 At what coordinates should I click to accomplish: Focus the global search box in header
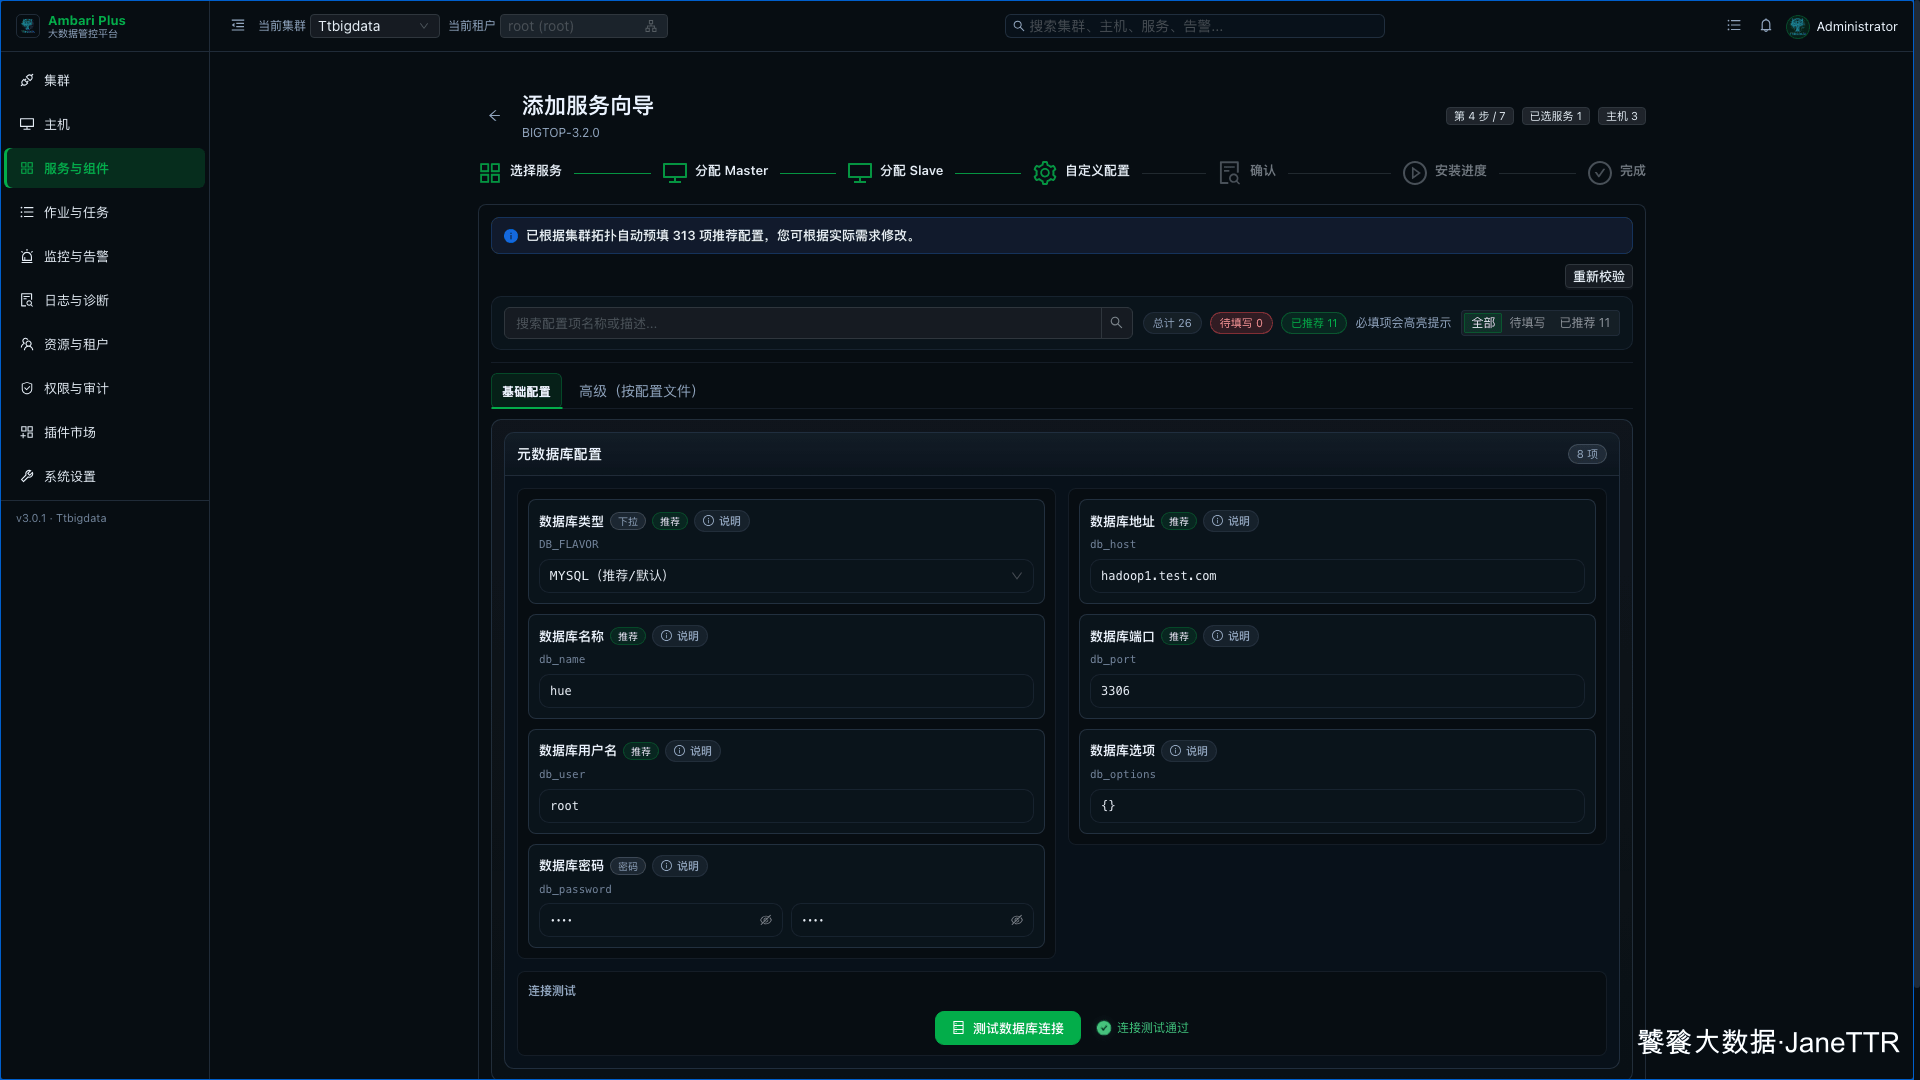point(1195,26)
